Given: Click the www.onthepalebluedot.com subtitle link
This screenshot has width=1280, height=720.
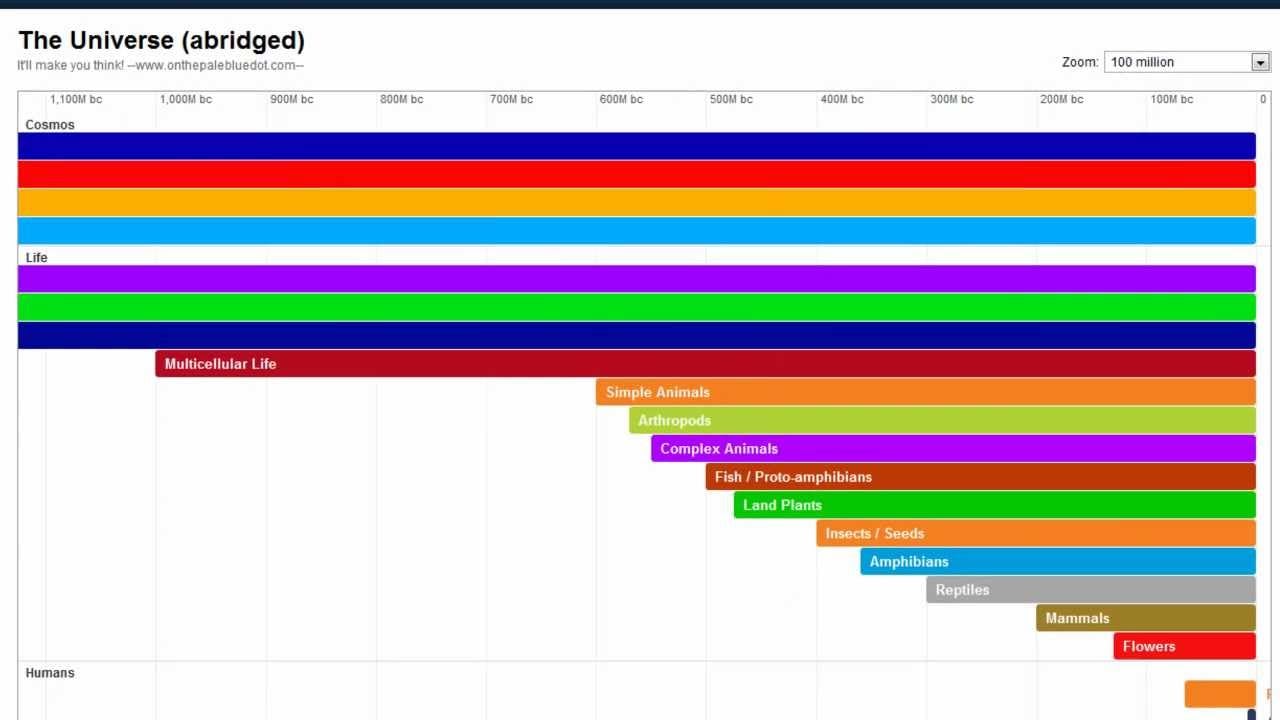Looking at the screenshot, I should pyautogui.click(x=215, y=66).
